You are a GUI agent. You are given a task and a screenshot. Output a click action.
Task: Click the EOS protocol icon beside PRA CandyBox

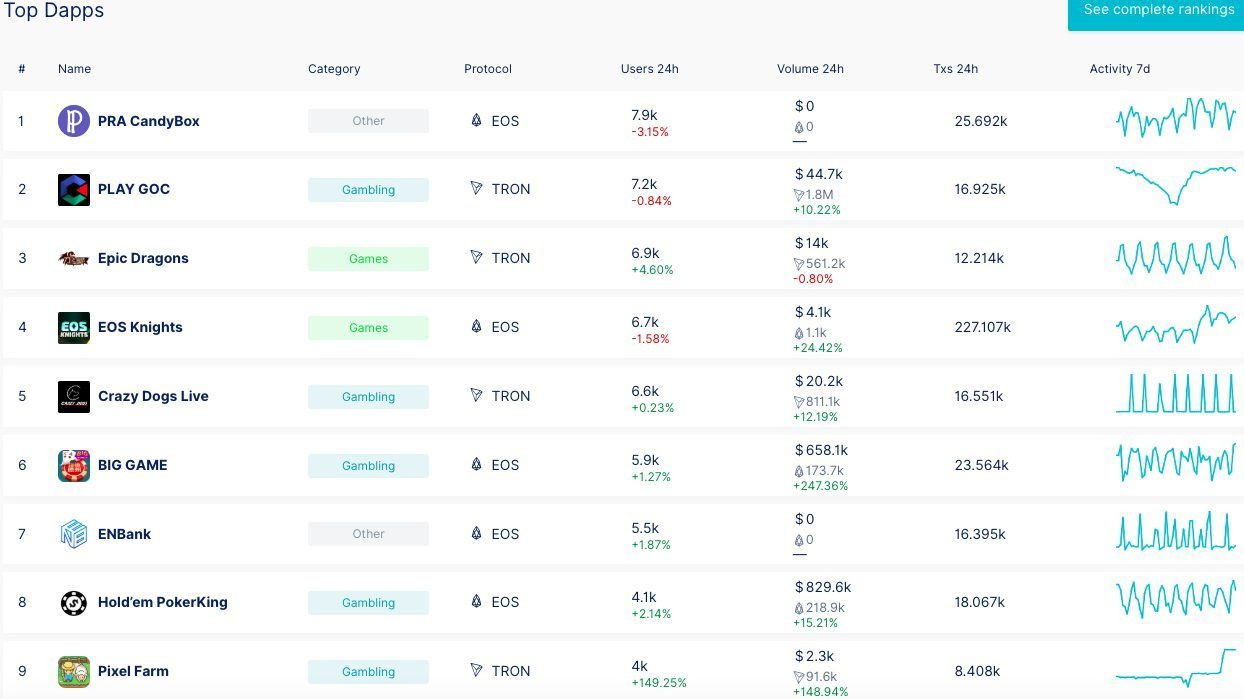pos(475,121)
